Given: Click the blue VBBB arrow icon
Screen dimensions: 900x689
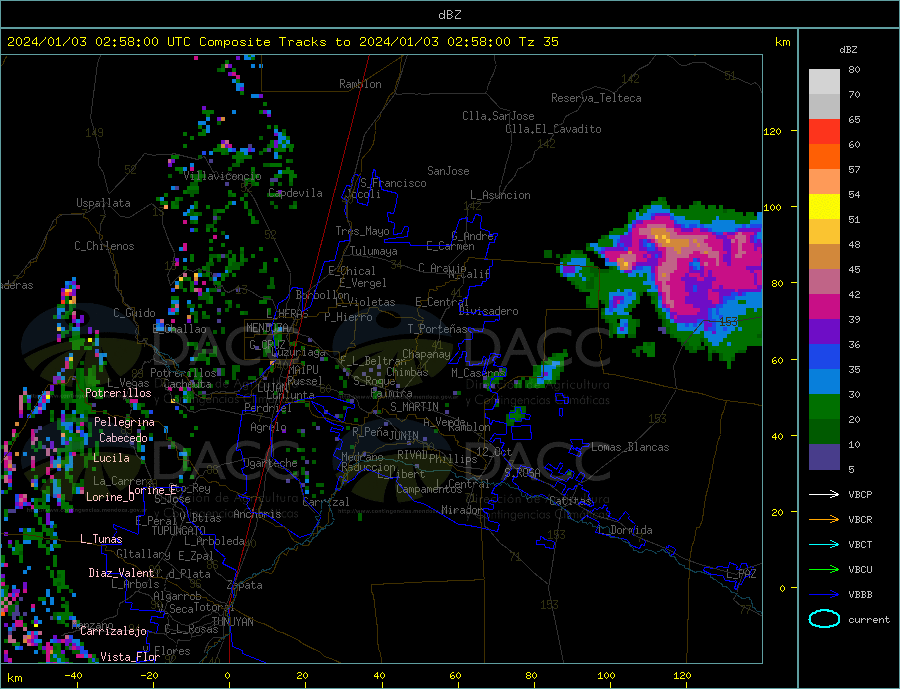Looking at the screenshot, I should click(x=824, y=594).
